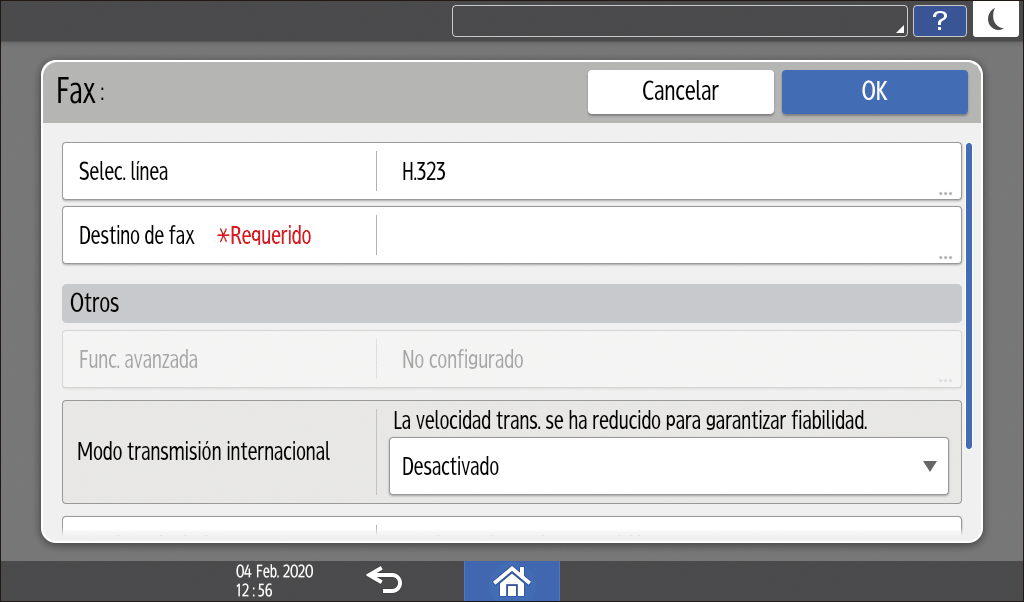
Task: Click the blue vertical scrollbar
Action: [x=968, y=300]
